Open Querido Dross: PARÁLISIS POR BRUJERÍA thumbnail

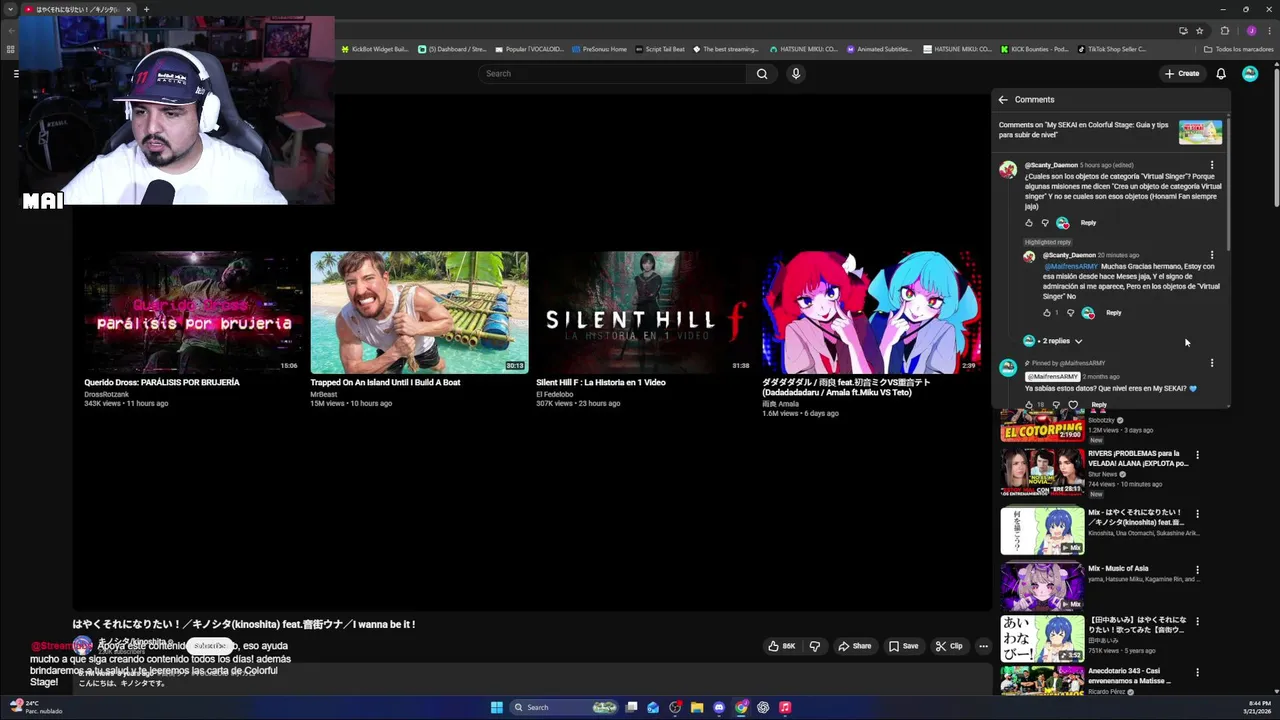click(193, 312)
